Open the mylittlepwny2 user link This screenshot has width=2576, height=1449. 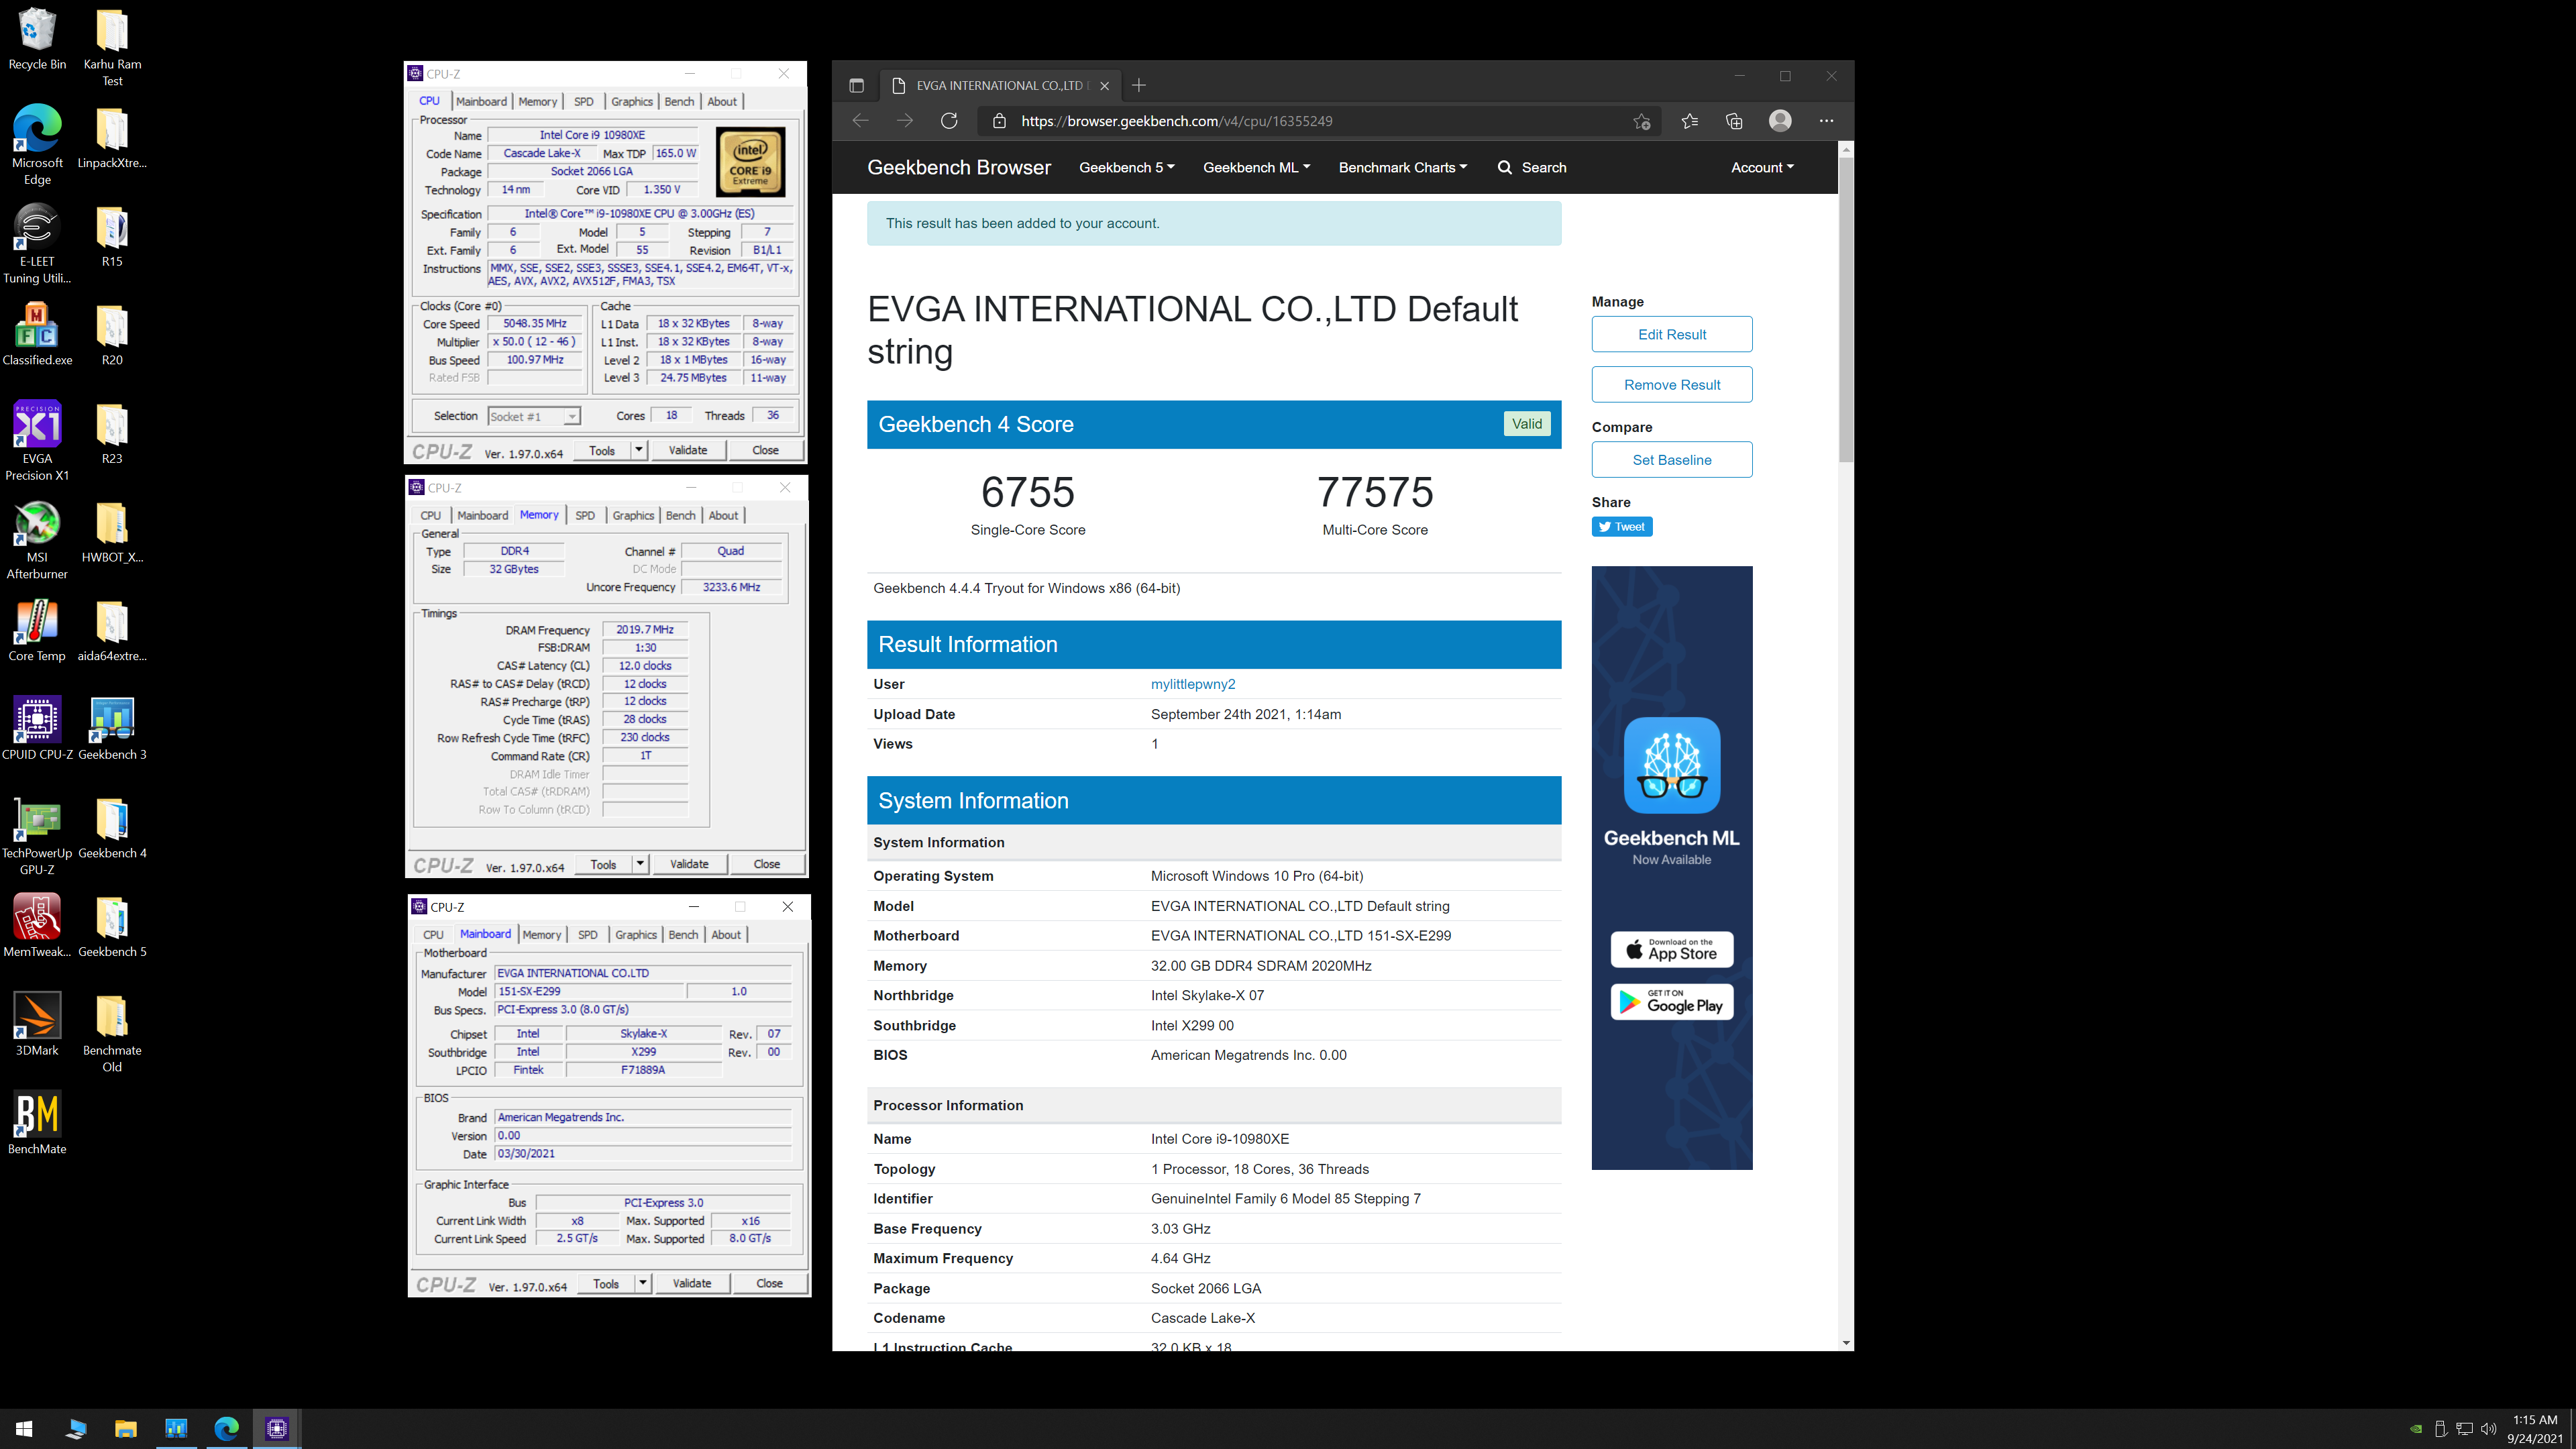pos(1193,684)
